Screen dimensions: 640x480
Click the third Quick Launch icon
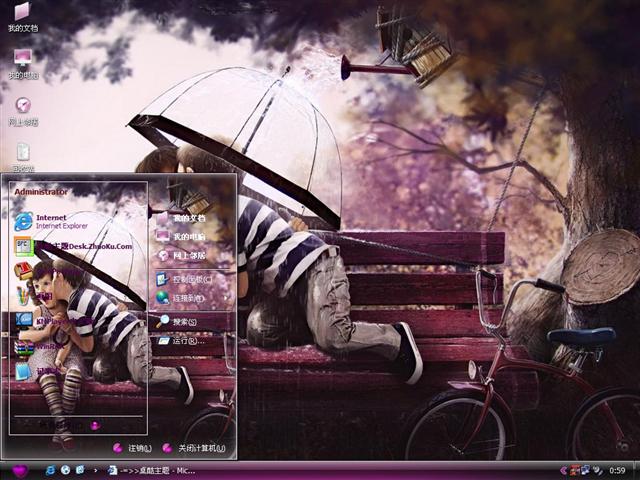(80, 470)
